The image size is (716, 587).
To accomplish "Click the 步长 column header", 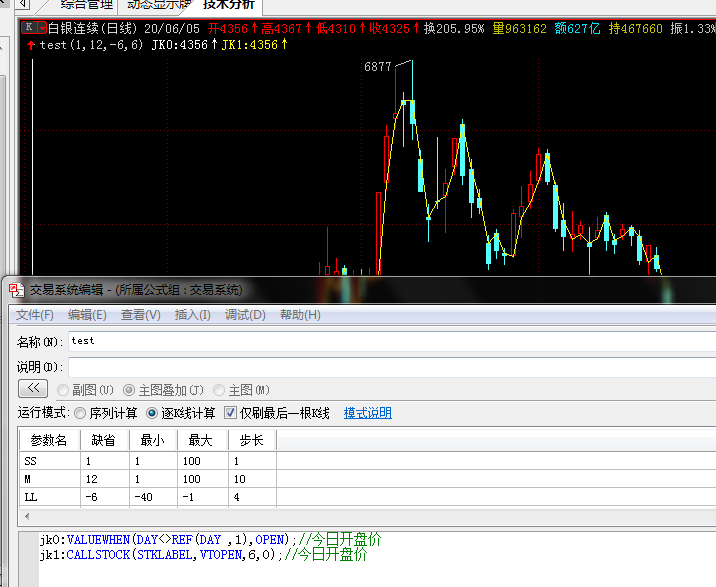I will coord(252,440).
